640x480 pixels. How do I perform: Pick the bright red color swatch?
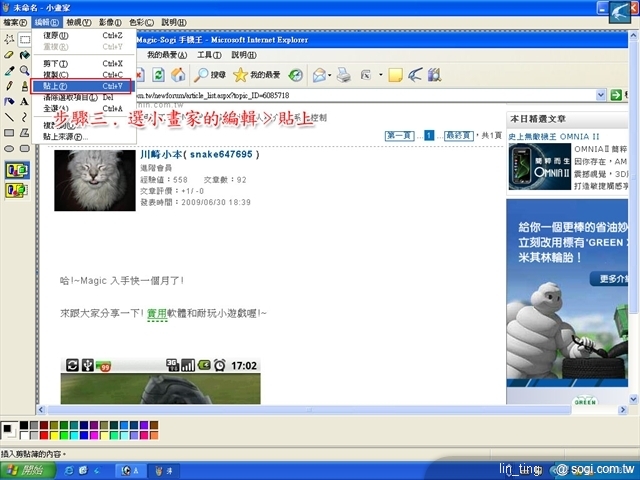tap(44, 436)
